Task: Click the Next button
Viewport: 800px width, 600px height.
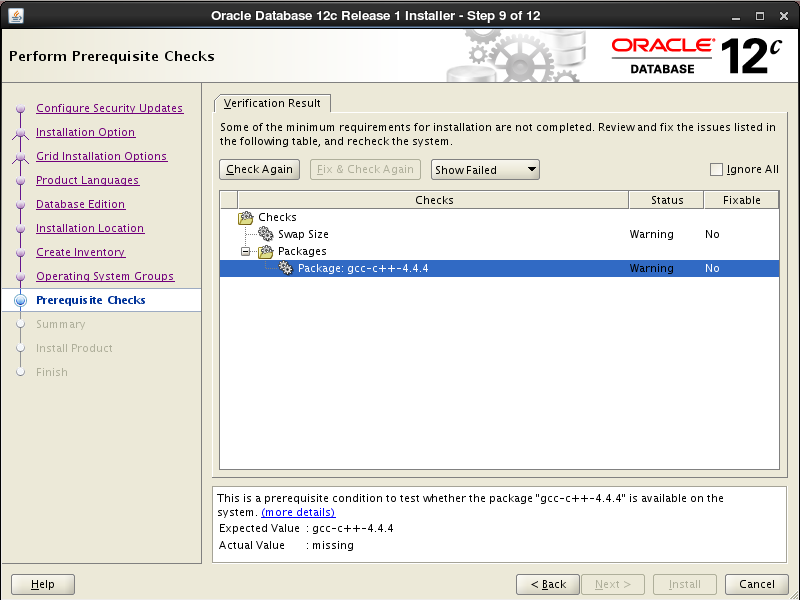Action: tap(613, 584)
